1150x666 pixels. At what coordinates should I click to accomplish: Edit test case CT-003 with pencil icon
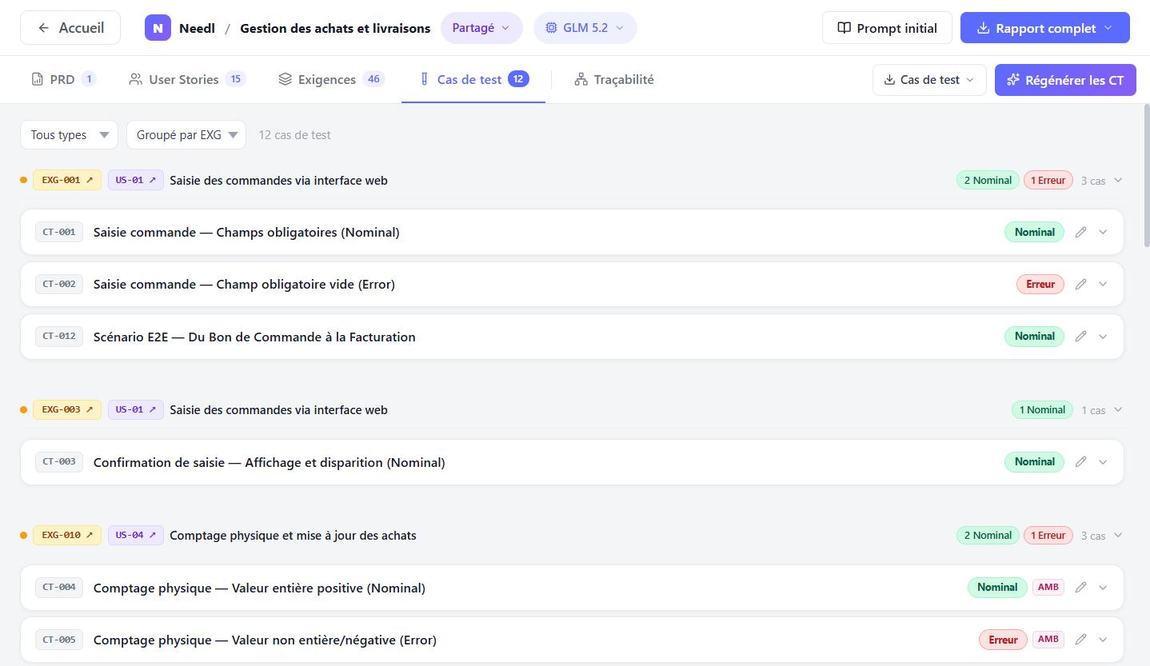[1080, 462]
